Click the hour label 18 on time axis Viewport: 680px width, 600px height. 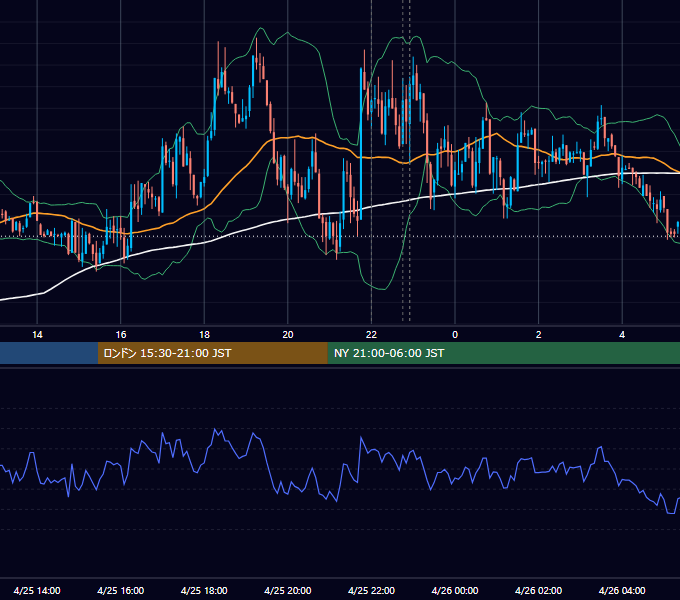(x=204, y=335)
